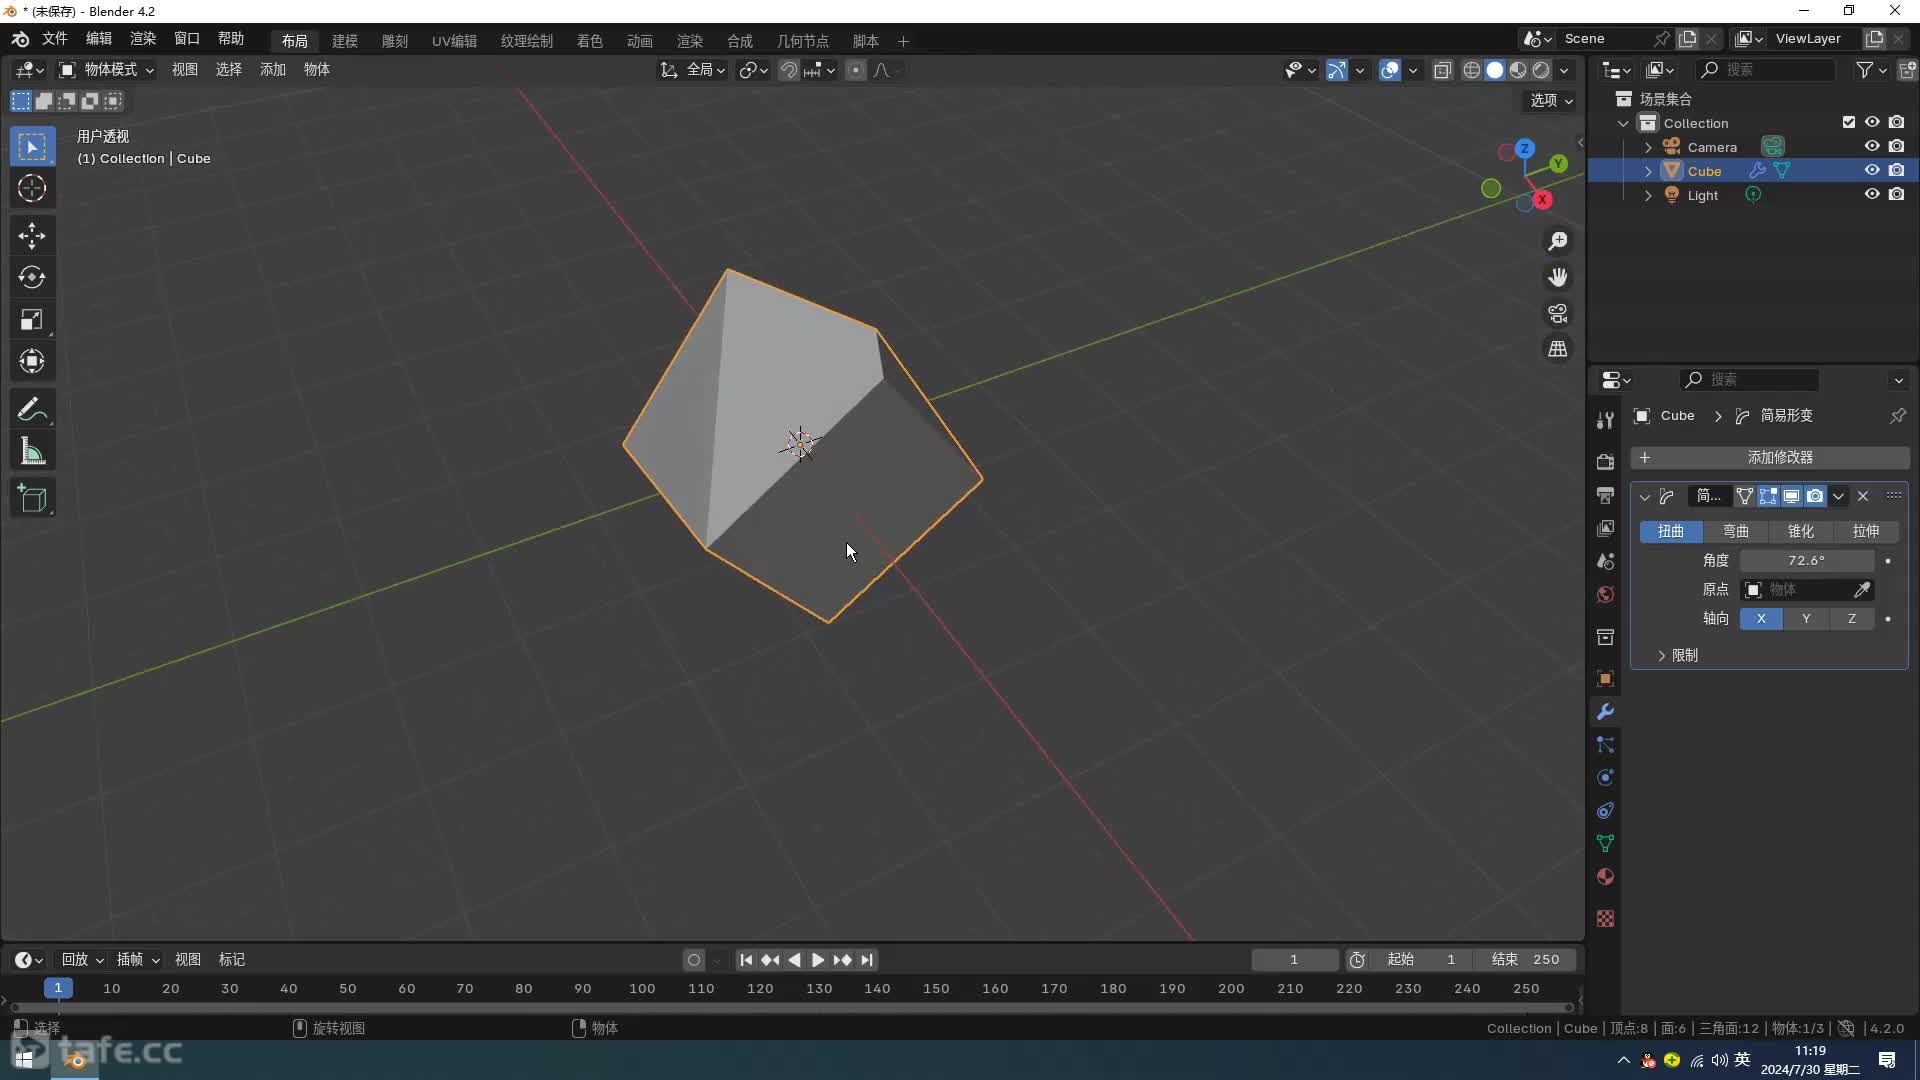Select the Transform tool
The height and width of the screenshot is (1080, 1920).
pos(32,361)
